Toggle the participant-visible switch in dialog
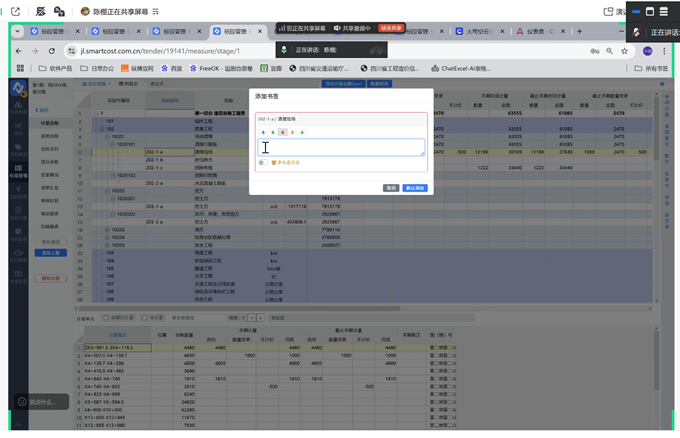This screenshot has height=438, width=680. click(x=263, y=162)
